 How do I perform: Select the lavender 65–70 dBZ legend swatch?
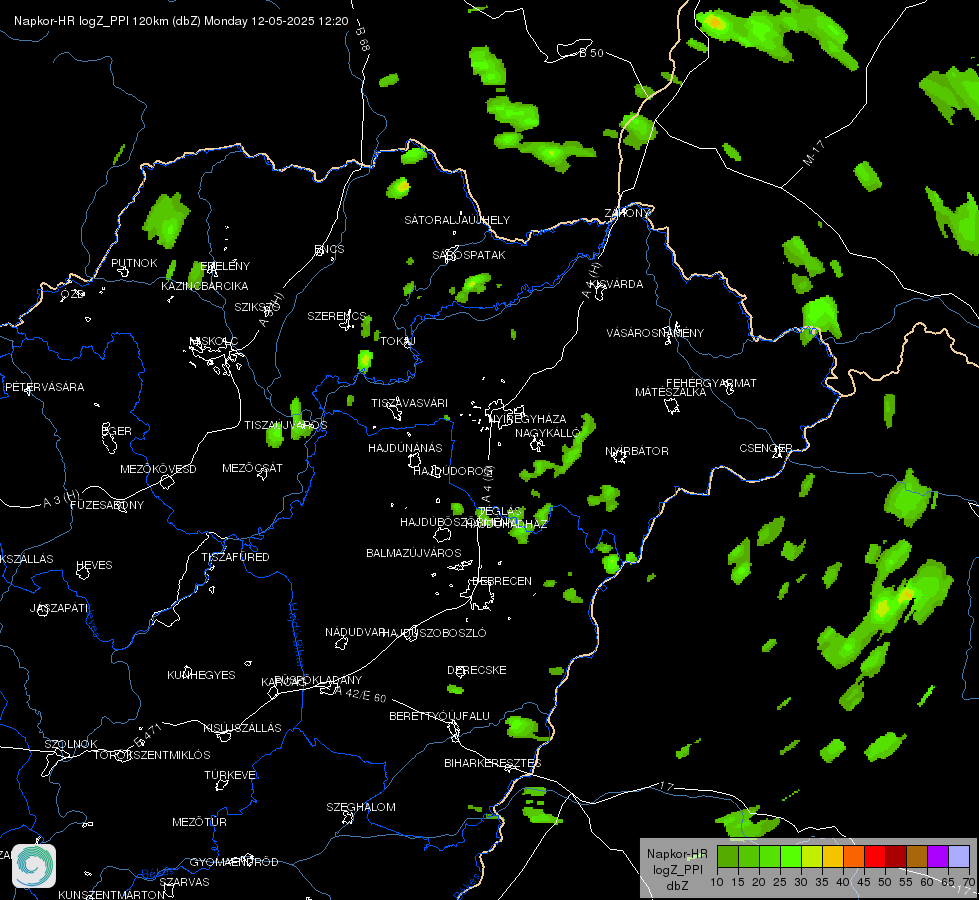[x=959, y=857]
